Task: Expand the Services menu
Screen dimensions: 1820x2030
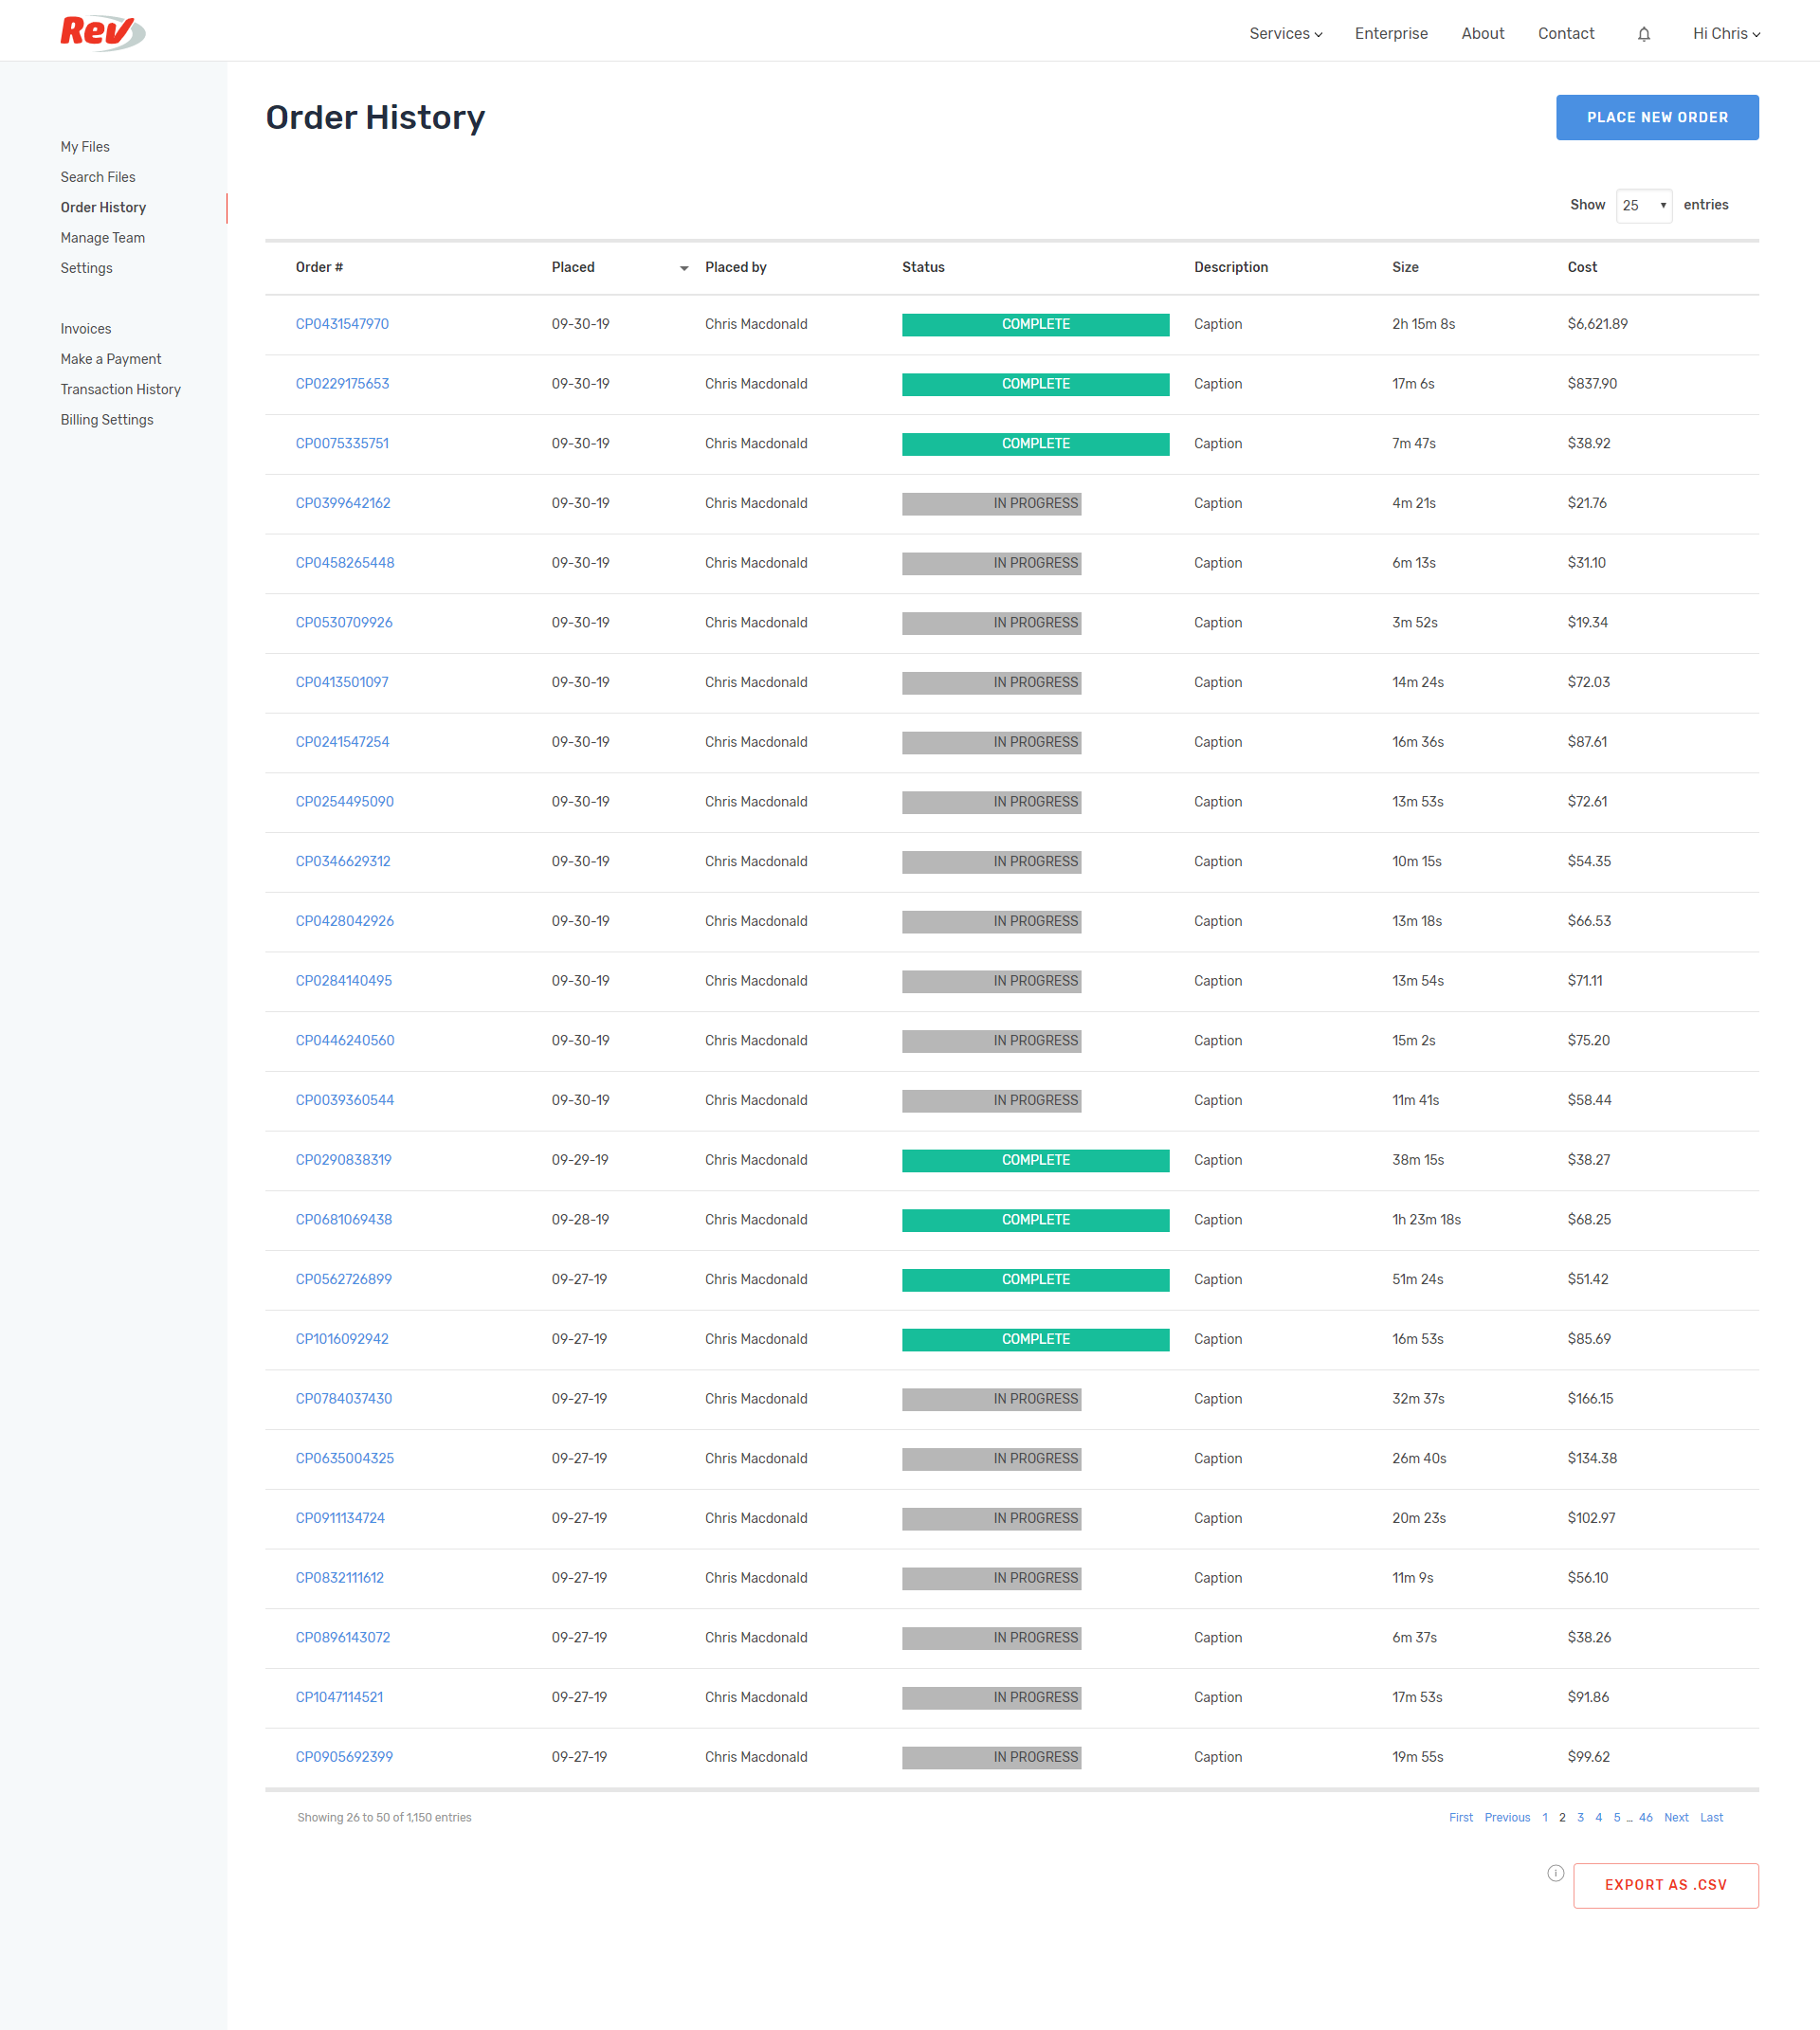Action: (1285, 34)
